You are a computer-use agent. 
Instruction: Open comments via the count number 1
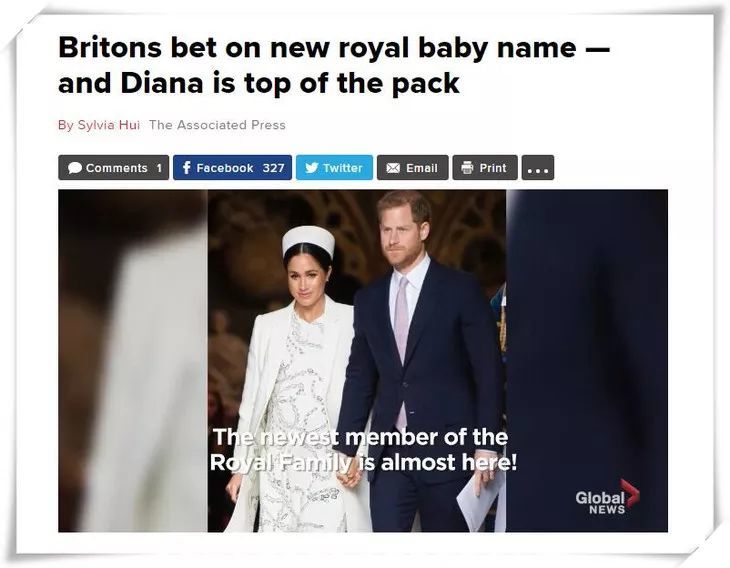(159, 168)
